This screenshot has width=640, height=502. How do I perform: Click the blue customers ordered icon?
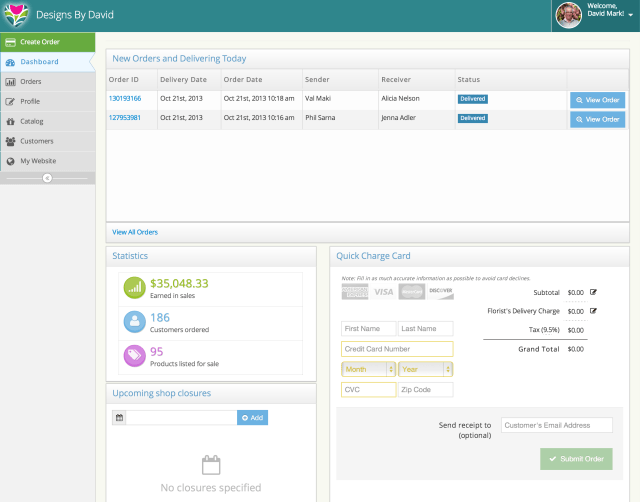134,322
